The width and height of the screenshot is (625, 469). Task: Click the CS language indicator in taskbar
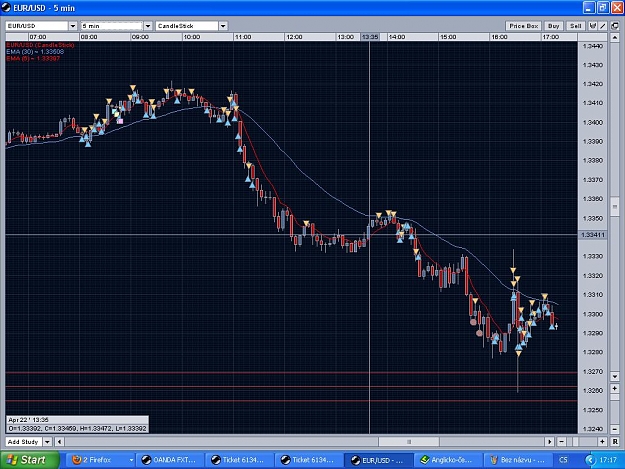563,460
